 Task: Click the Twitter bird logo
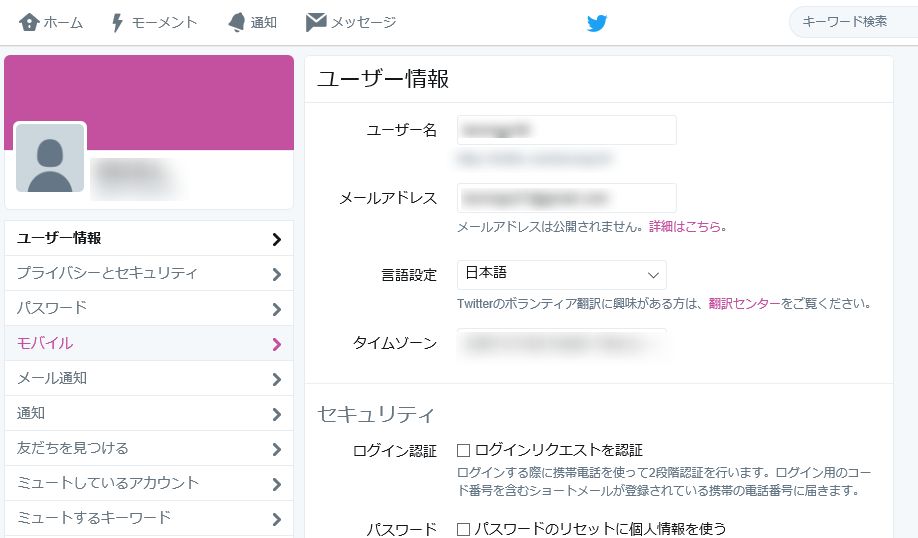(597, 23)
